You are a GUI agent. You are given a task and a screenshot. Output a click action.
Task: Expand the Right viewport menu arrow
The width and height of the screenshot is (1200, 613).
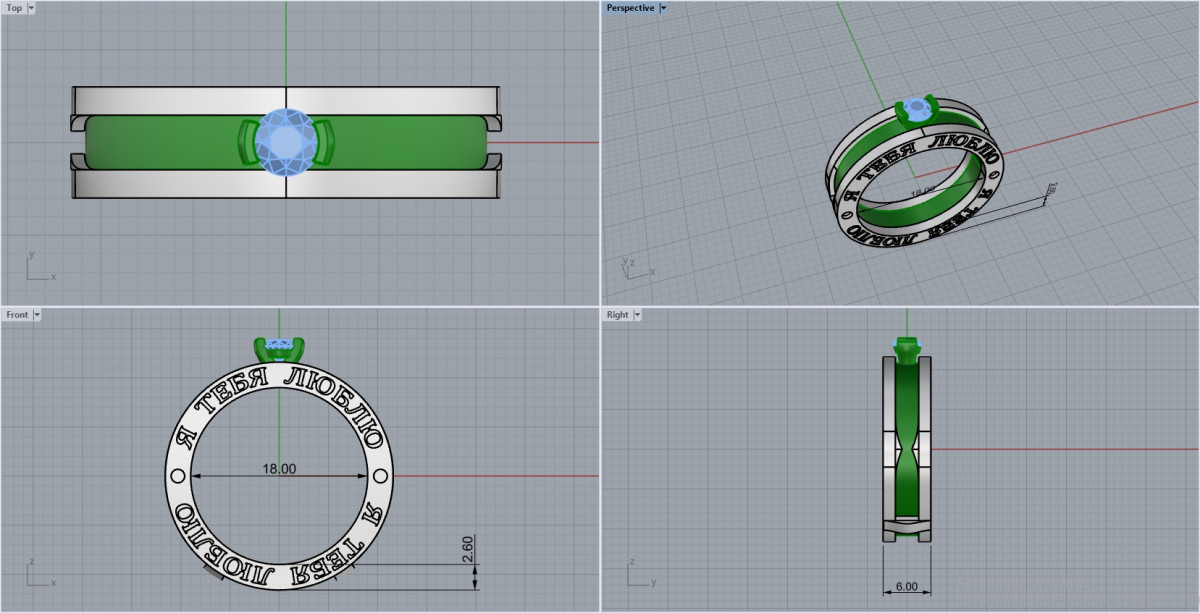pos(638,315)
